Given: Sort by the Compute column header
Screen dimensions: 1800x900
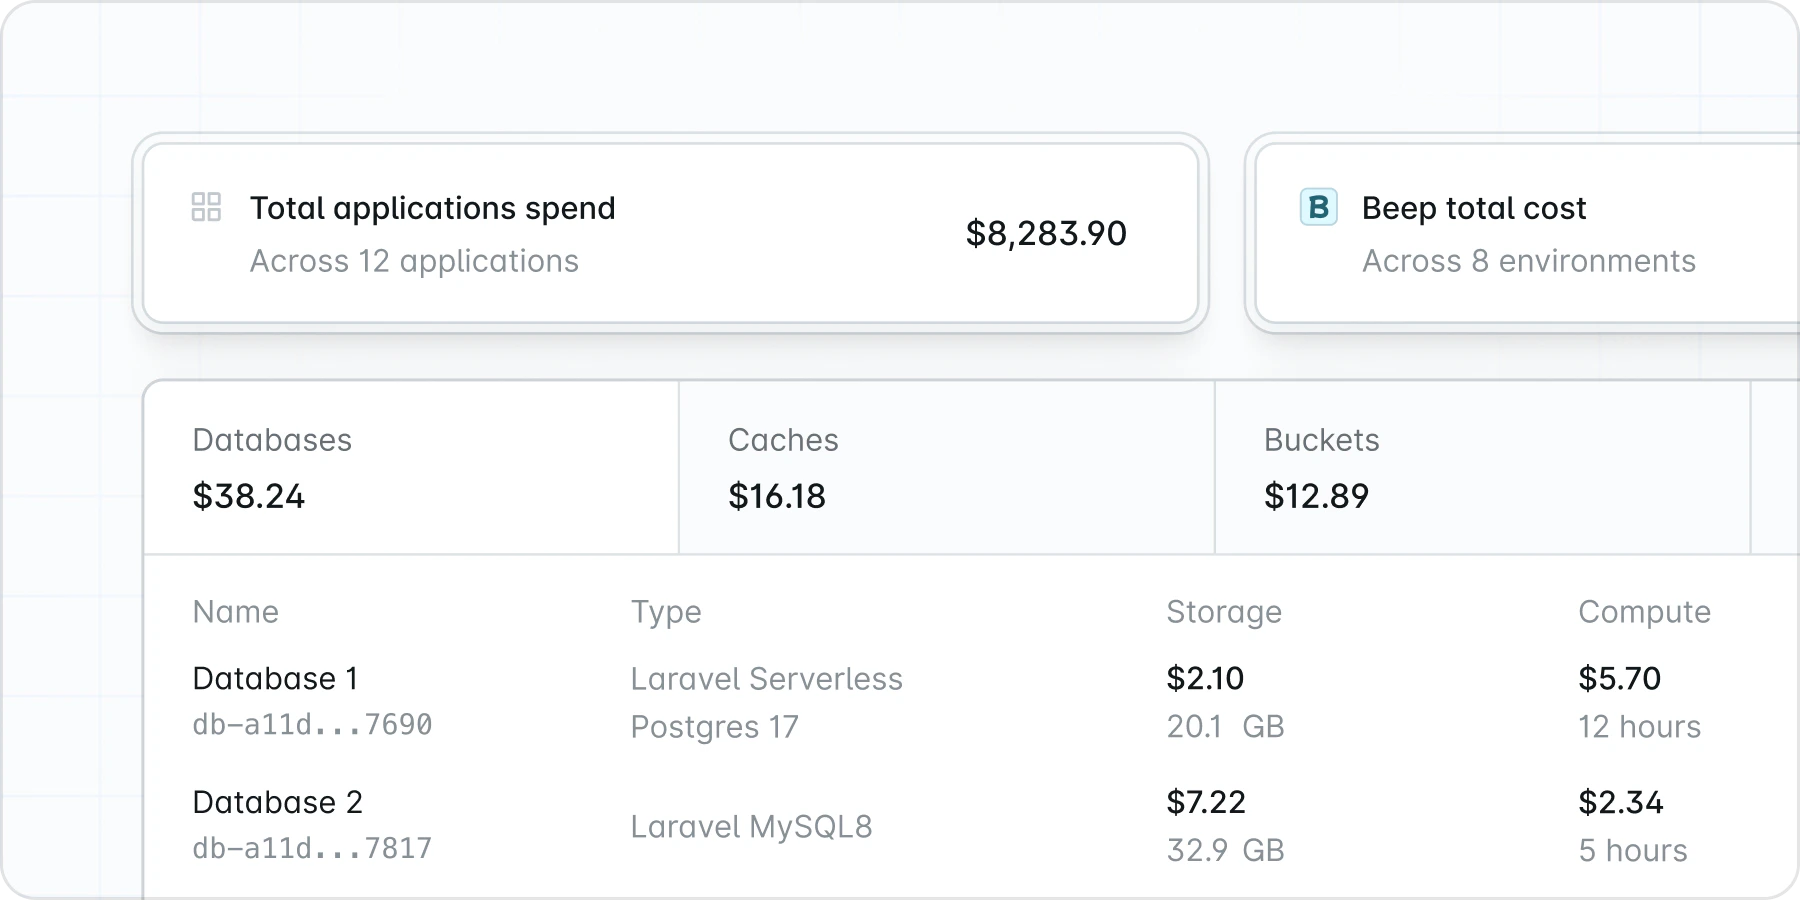Looking at the screenshot, I should point(1644,612).
